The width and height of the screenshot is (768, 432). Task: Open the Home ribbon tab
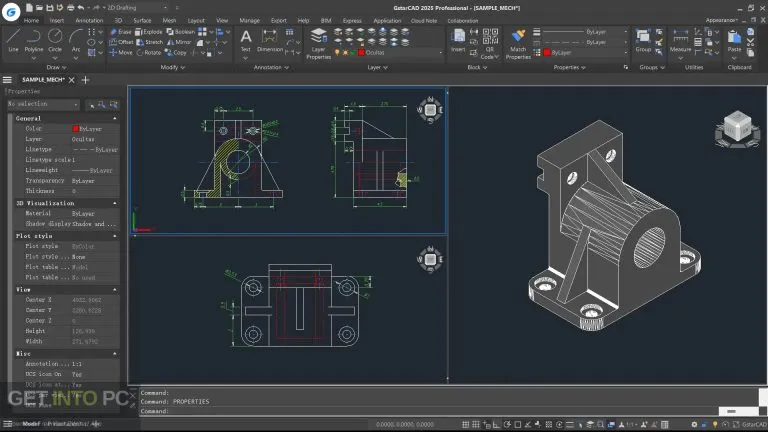pos(31,21)
